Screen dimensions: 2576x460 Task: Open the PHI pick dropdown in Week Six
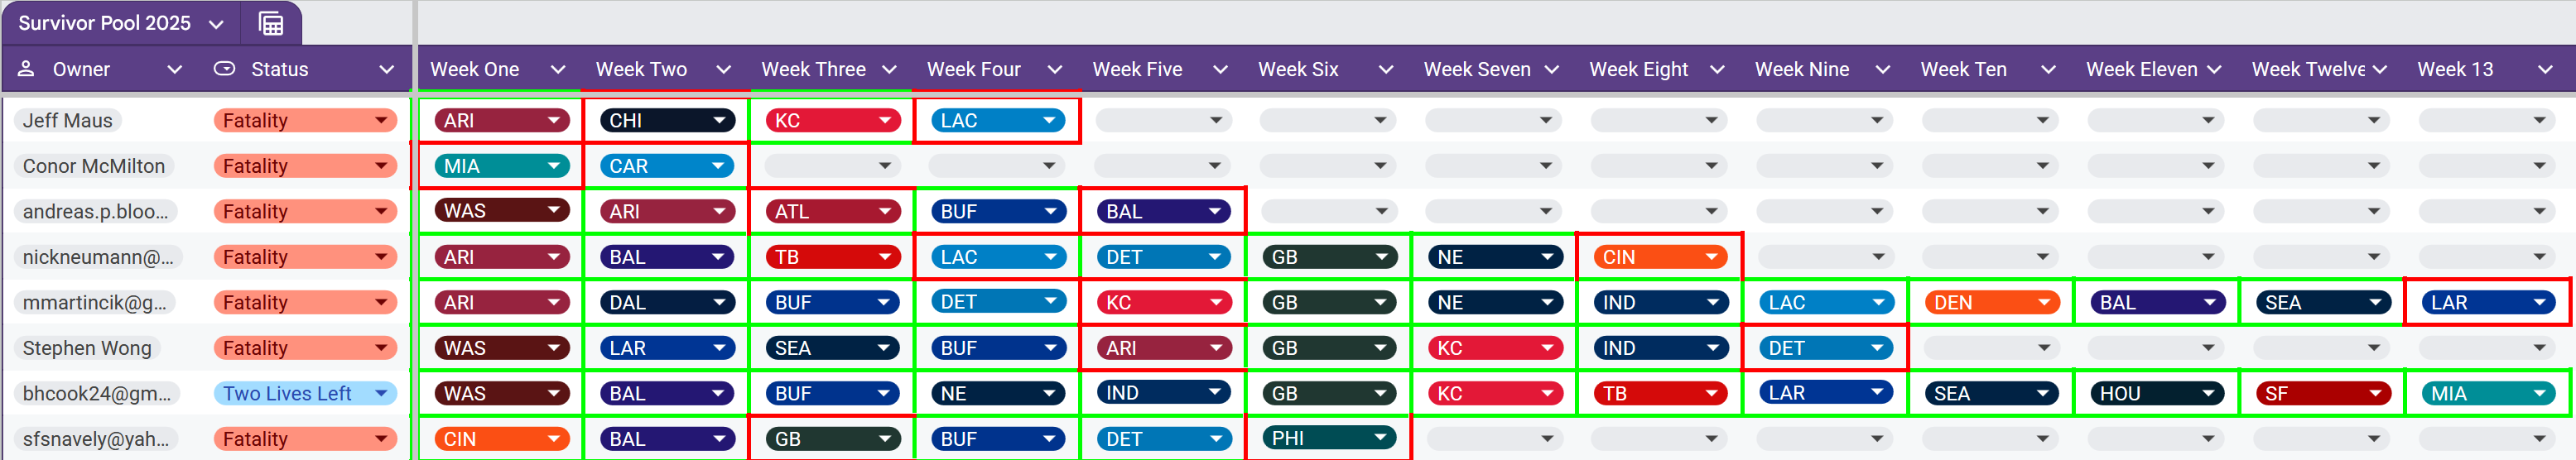click(1329, 438)
